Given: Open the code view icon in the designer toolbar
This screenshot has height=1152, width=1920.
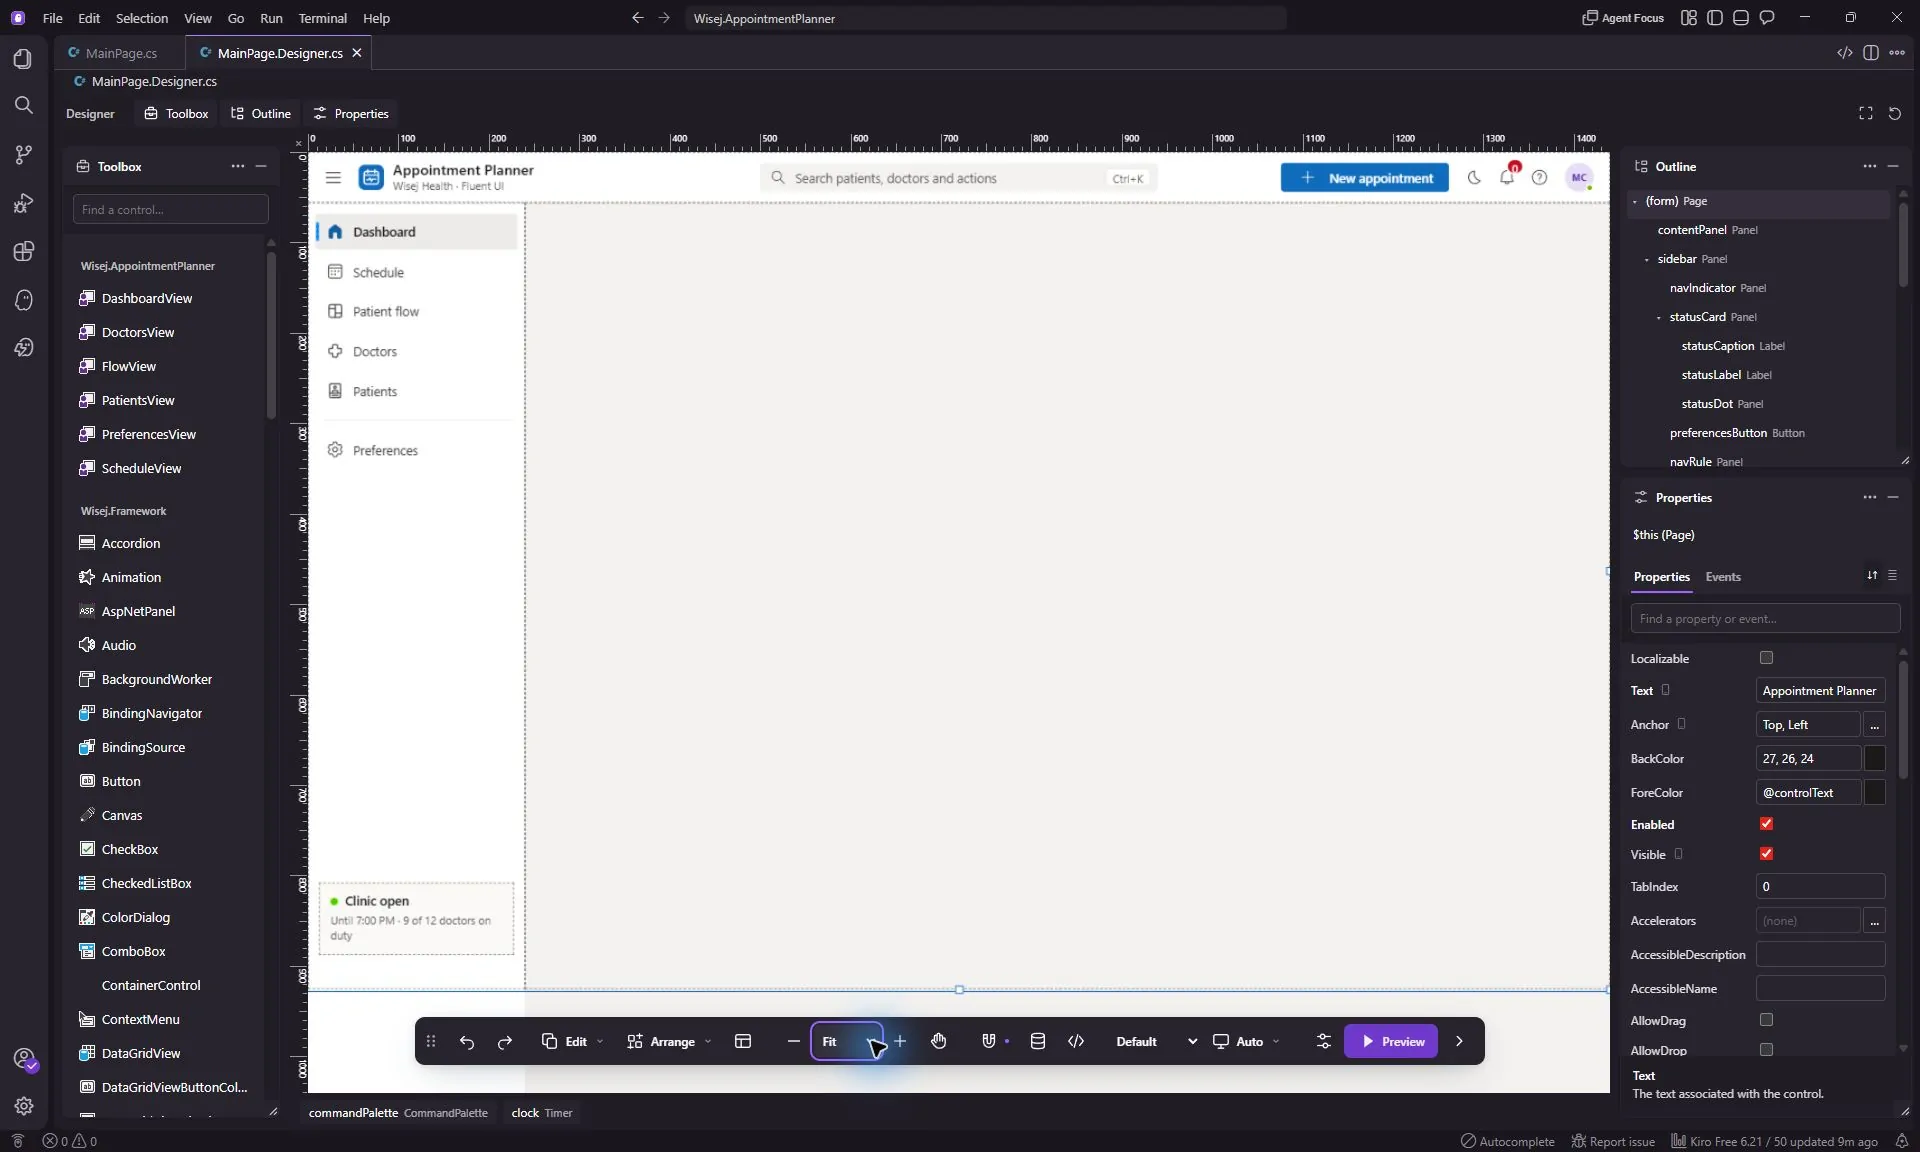Looking at the screenshot, I should click(x=1076, y=1041).
